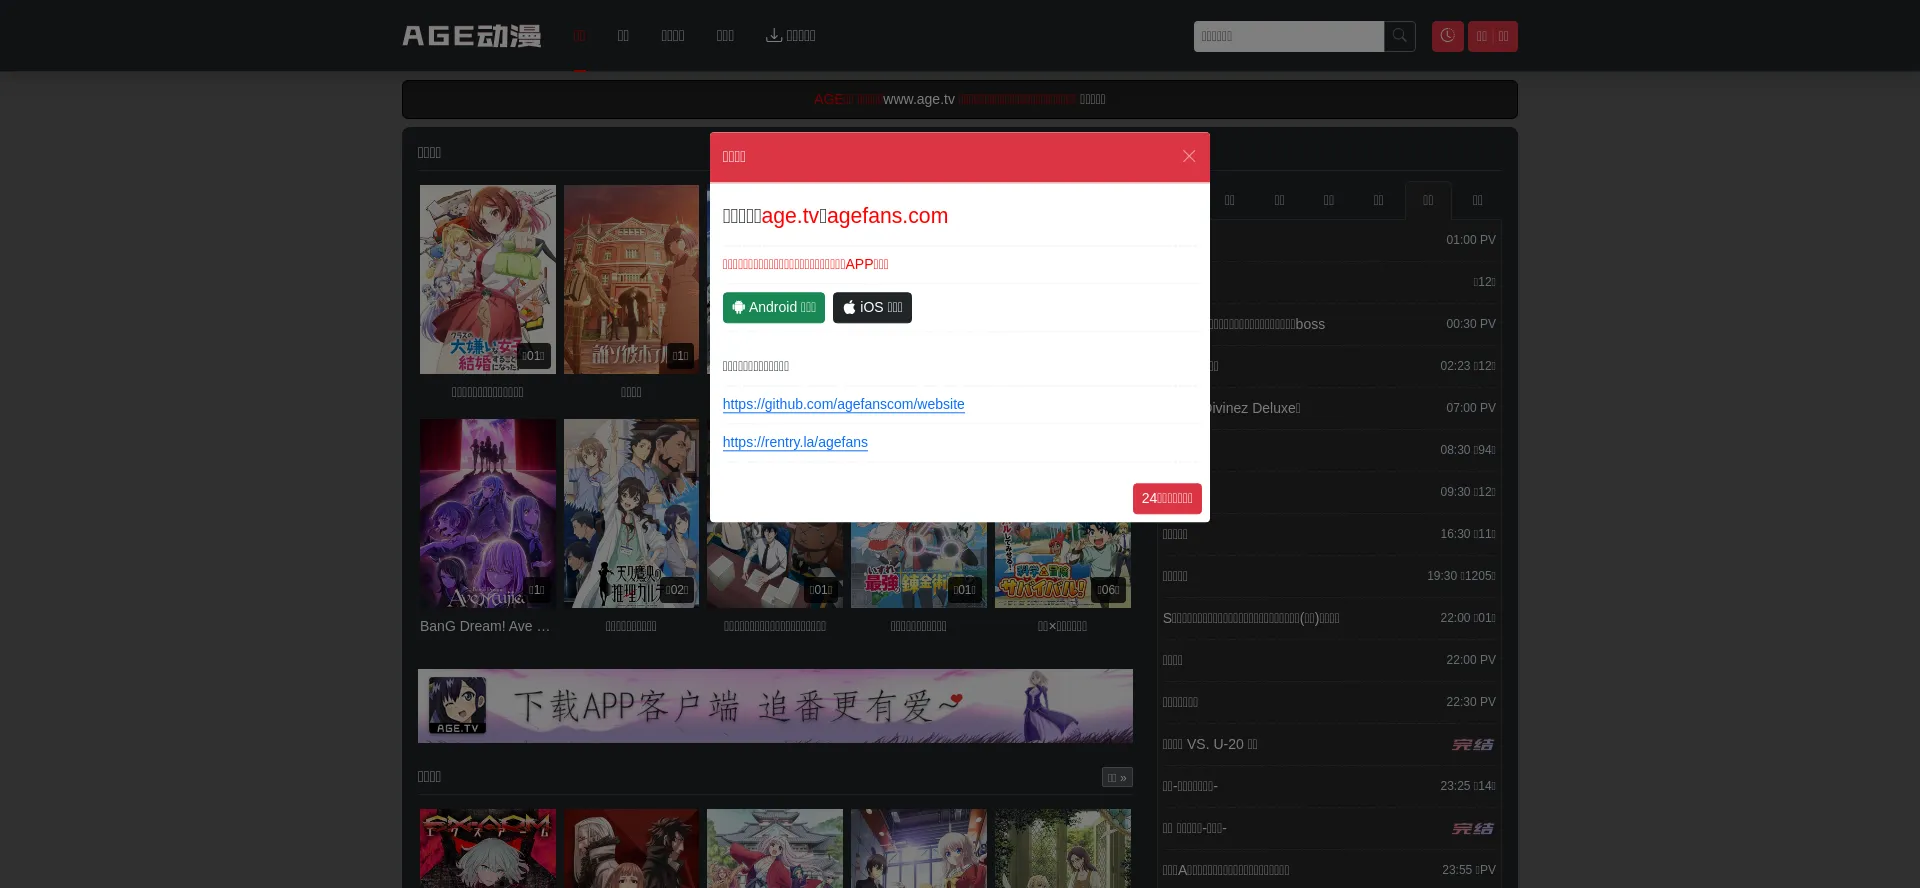The height and width of the screenshot is (888, 1920).
Task: Select the red highlighted first nav item
Action: coord(580,36)
